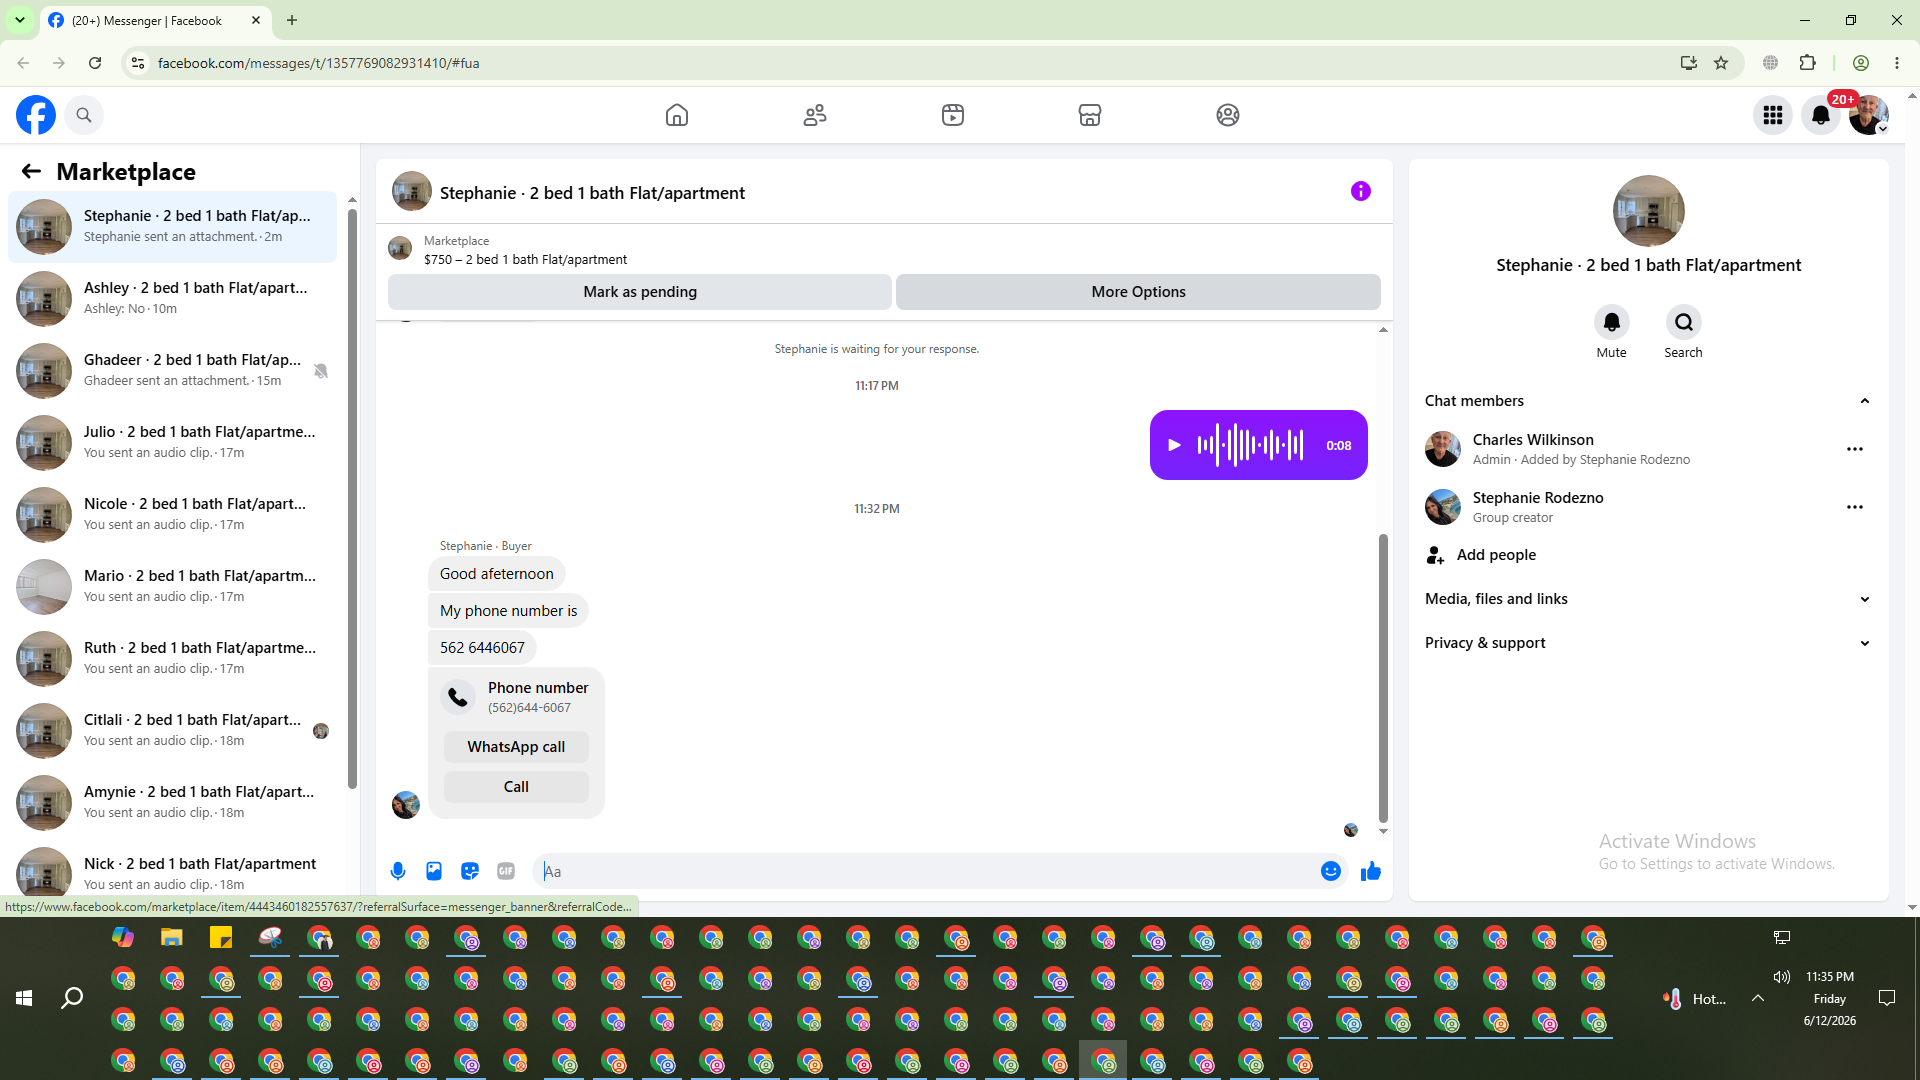Open the Friends icon in top navigation
Viewport: 1920px width, 1080px height.
coord(815,115)
